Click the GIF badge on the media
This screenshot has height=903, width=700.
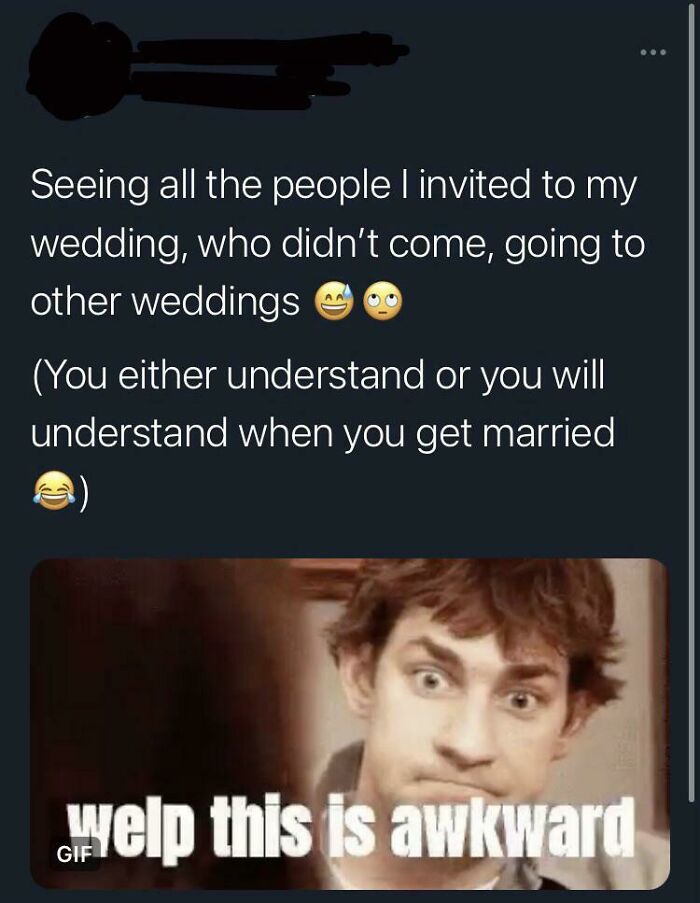(x=74, y=855)
